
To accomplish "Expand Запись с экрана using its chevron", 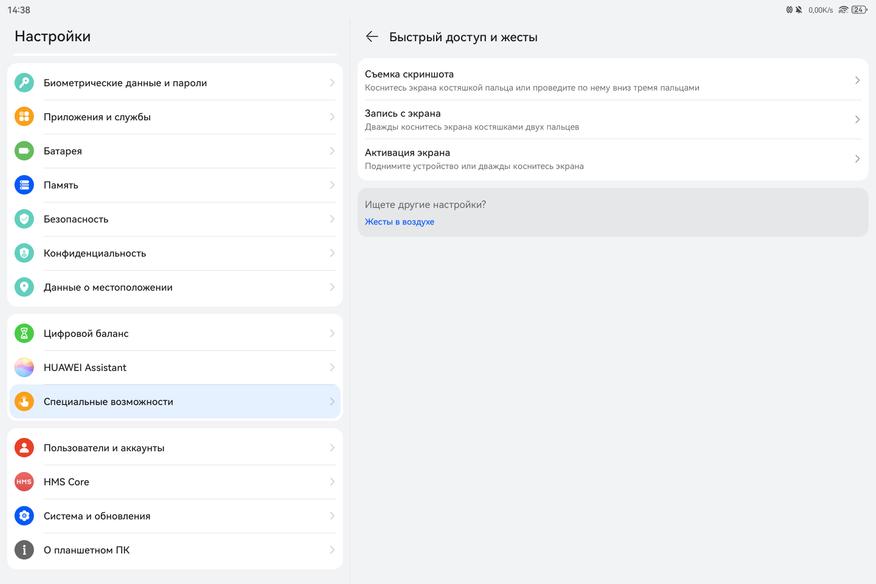I will (x=857, y=120).
